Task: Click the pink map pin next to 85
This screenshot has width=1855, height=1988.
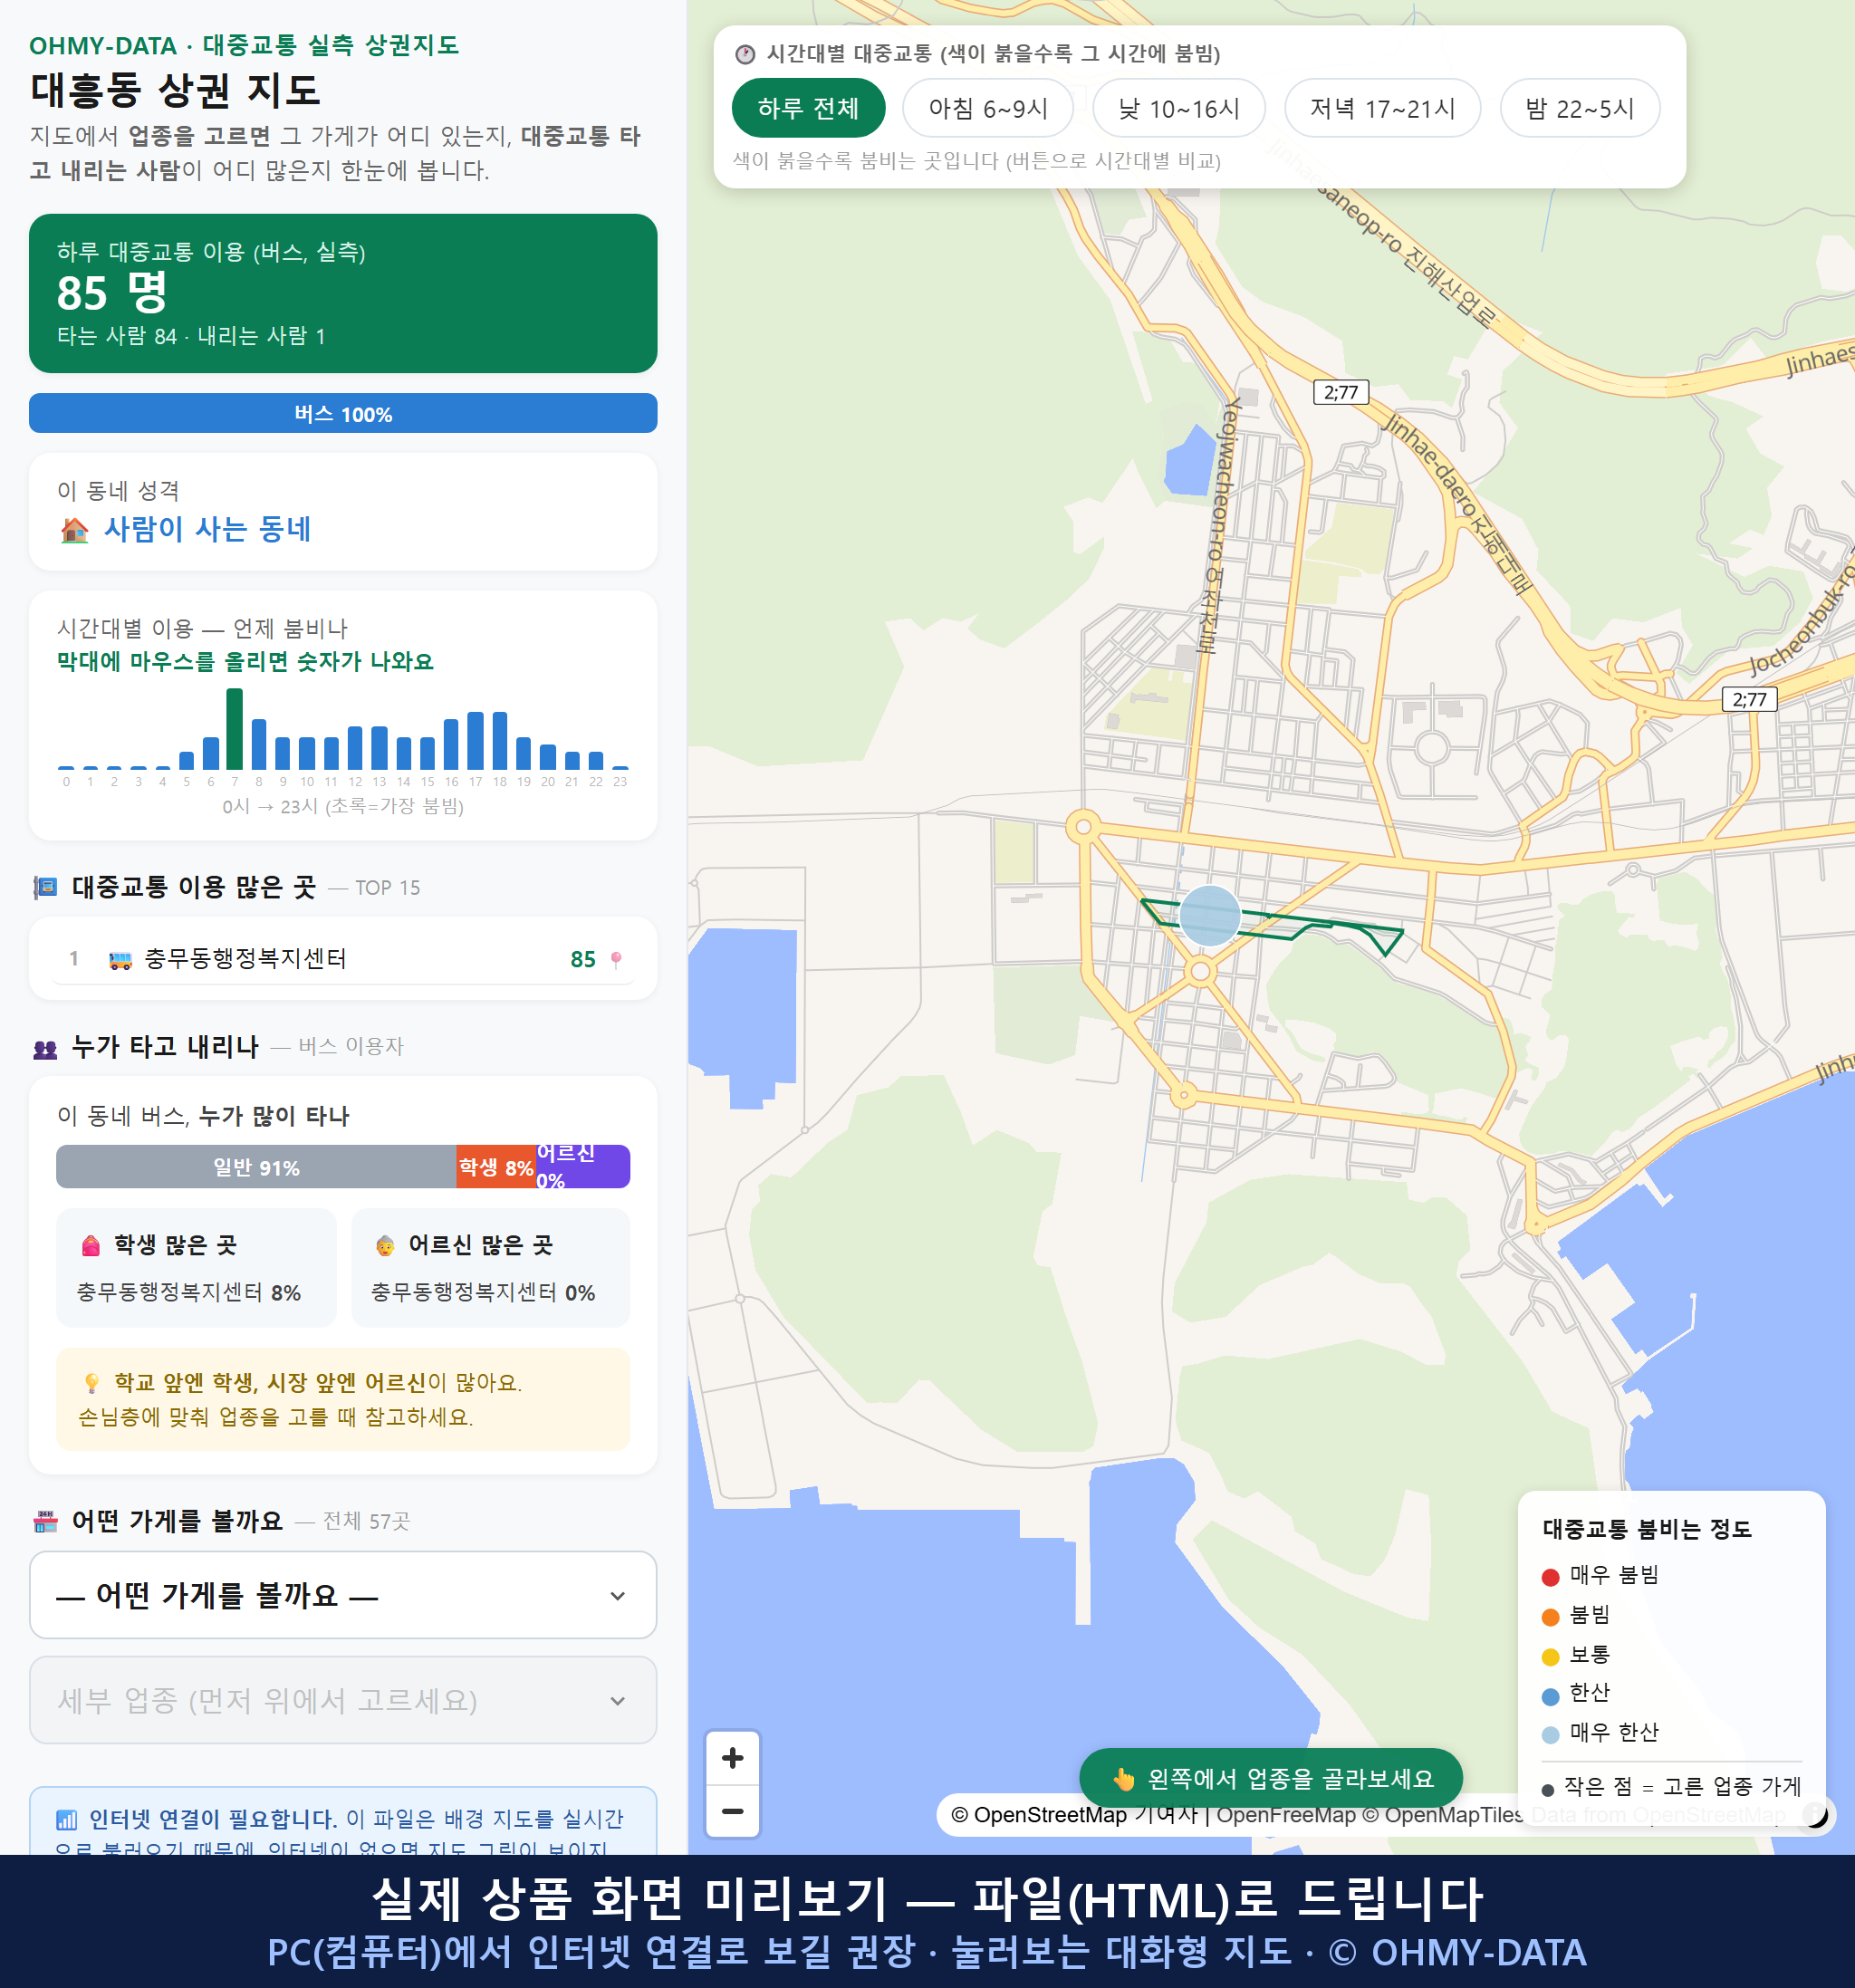Action: (x=616, y=959)
